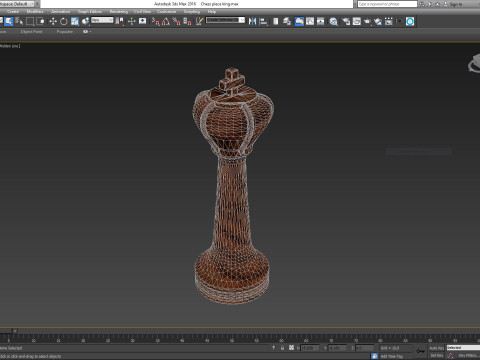This screenshot has height=360, width=480.
Task: Open Layer Explorer icon
Action: (287, 21)
